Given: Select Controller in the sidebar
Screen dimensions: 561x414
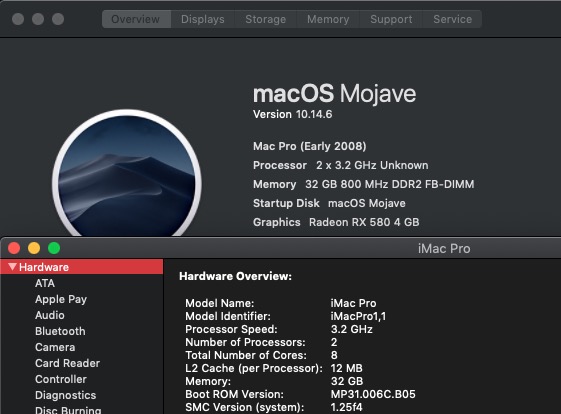Looking at the screenshot, I should [x=61, y=379].
